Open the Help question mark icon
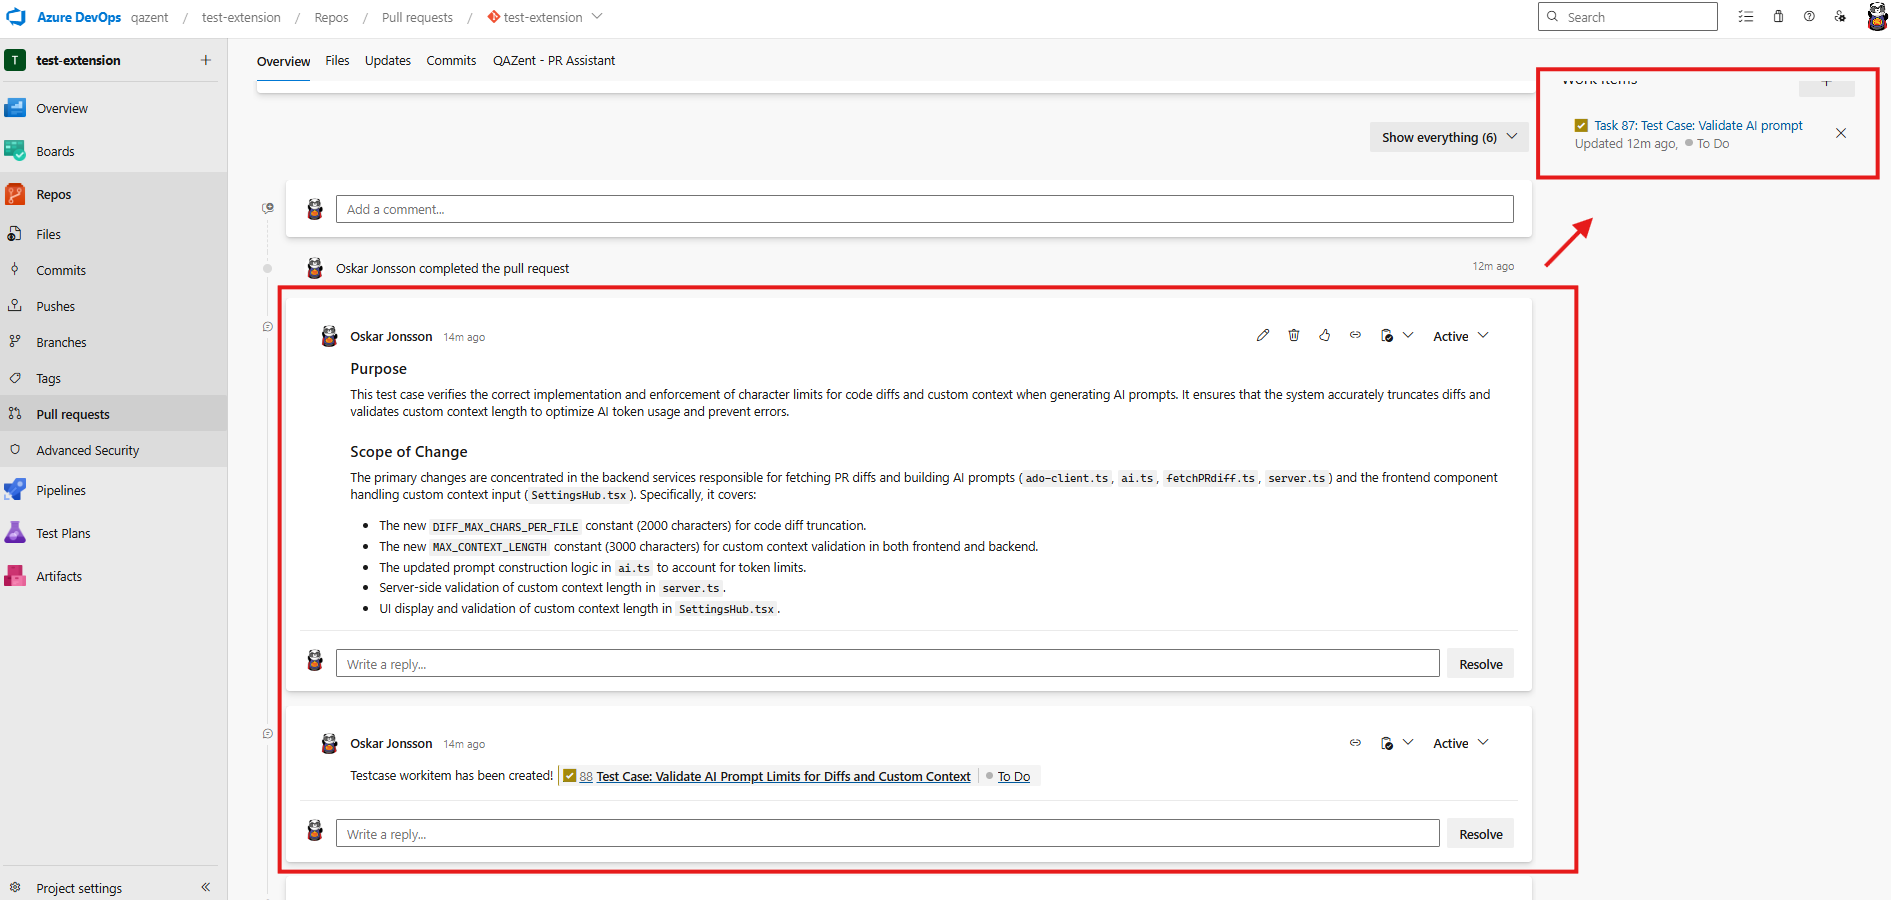1891x900 pixels. pyautogui.click(x=1809, y=17)
